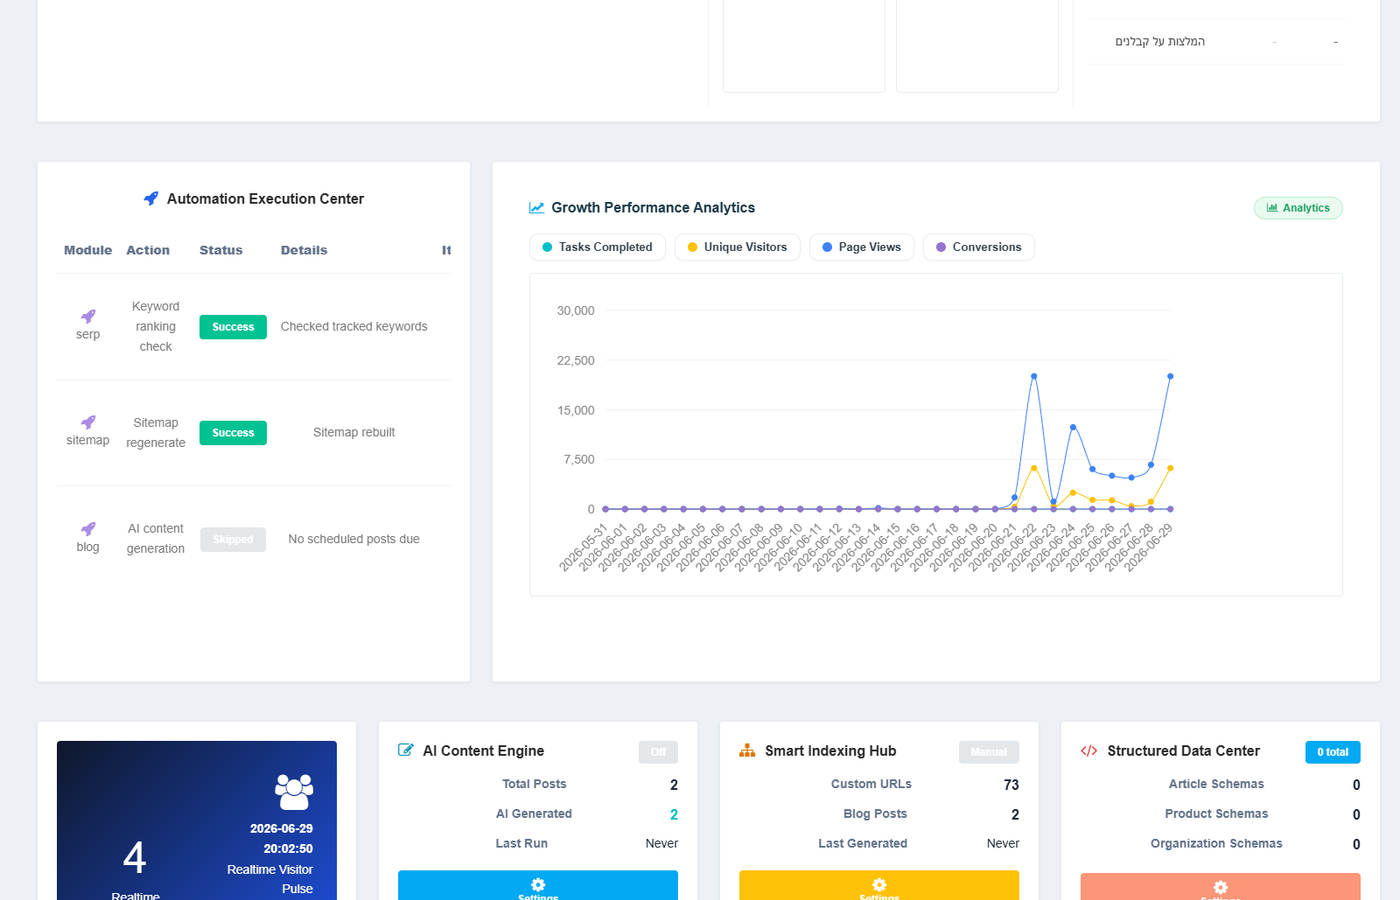Image resolution: width=1400 pixels, height=900 pixels.
Task: Click the Hebrew row text in top table
Action: [x=1160, y=42]
